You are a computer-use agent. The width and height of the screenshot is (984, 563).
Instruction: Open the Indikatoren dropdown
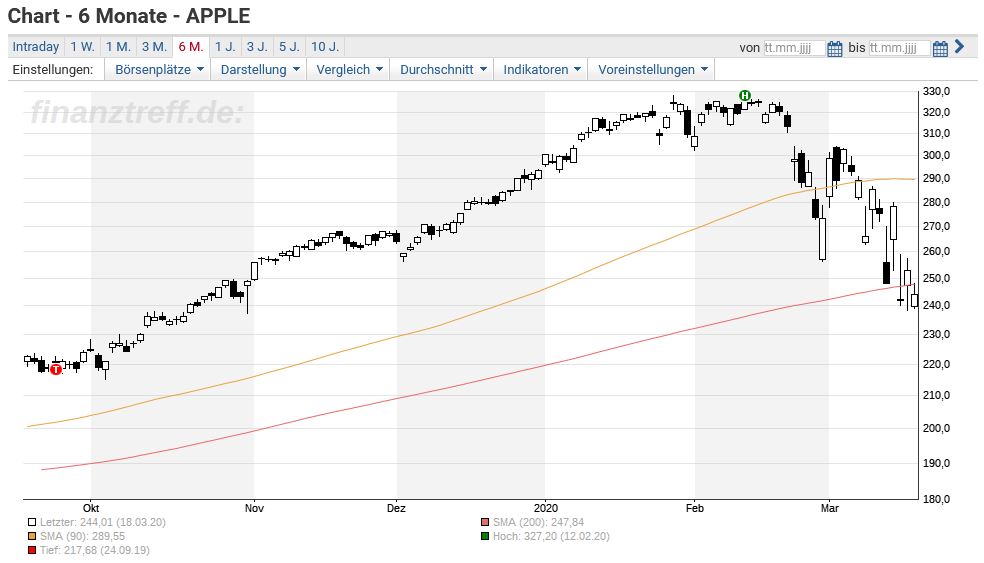pos(541,70)
